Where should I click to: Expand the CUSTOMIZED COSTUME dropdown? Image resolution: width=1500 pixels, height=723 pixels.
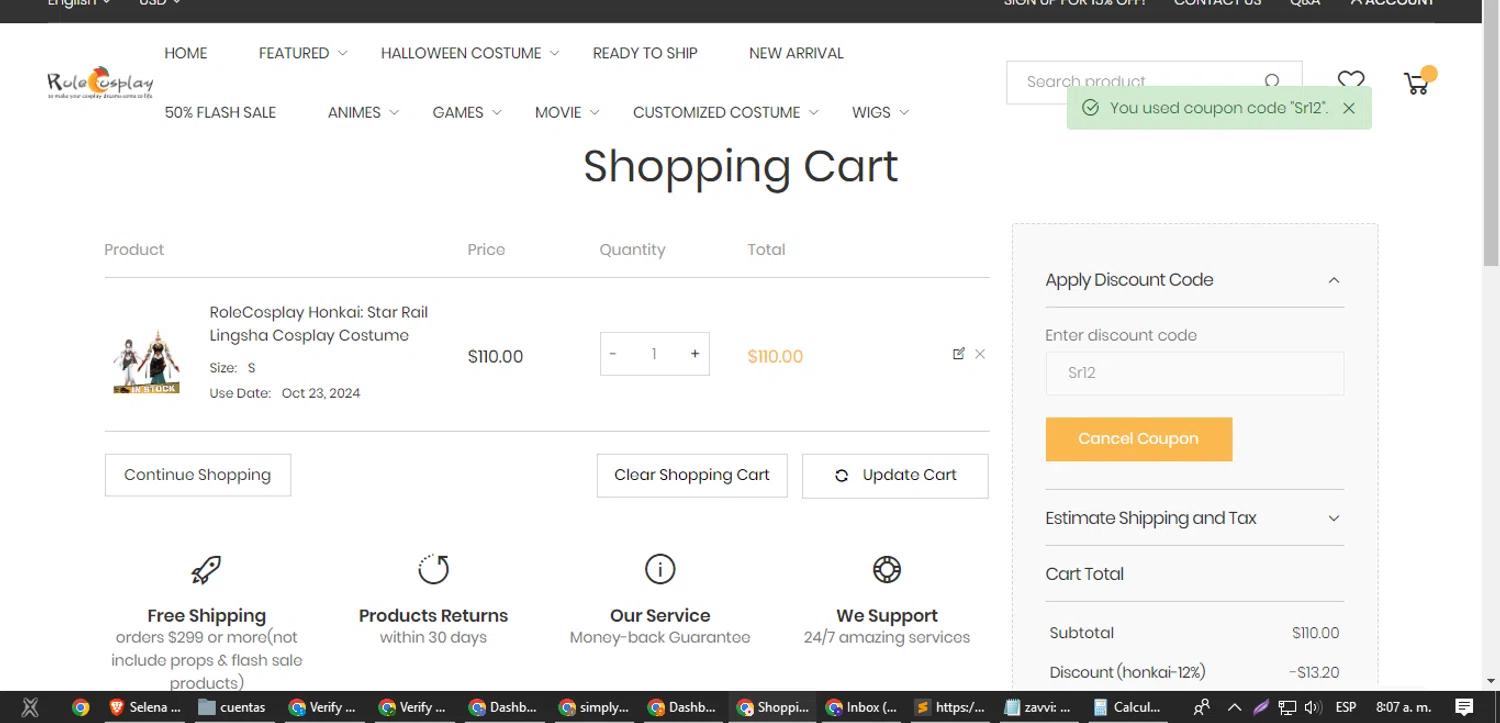coord(814,112)
